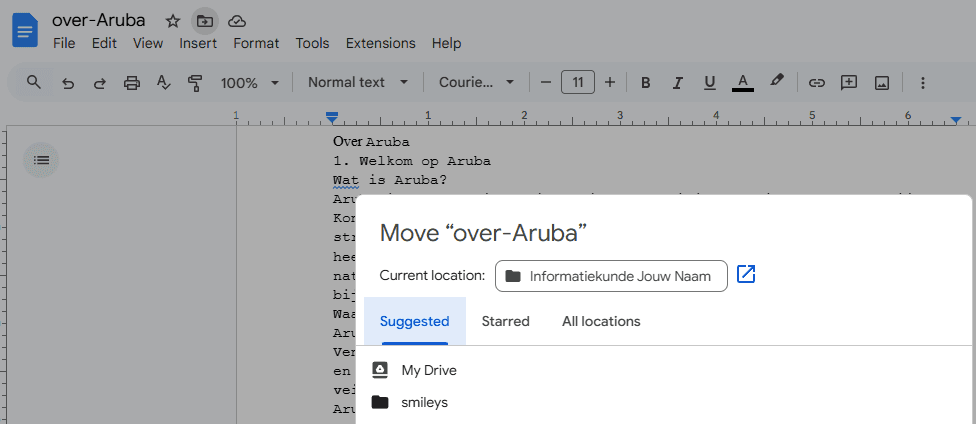The width and height of the screenshot is (976, 424).
Task: Click the print icon
Action: pos(131,82)
